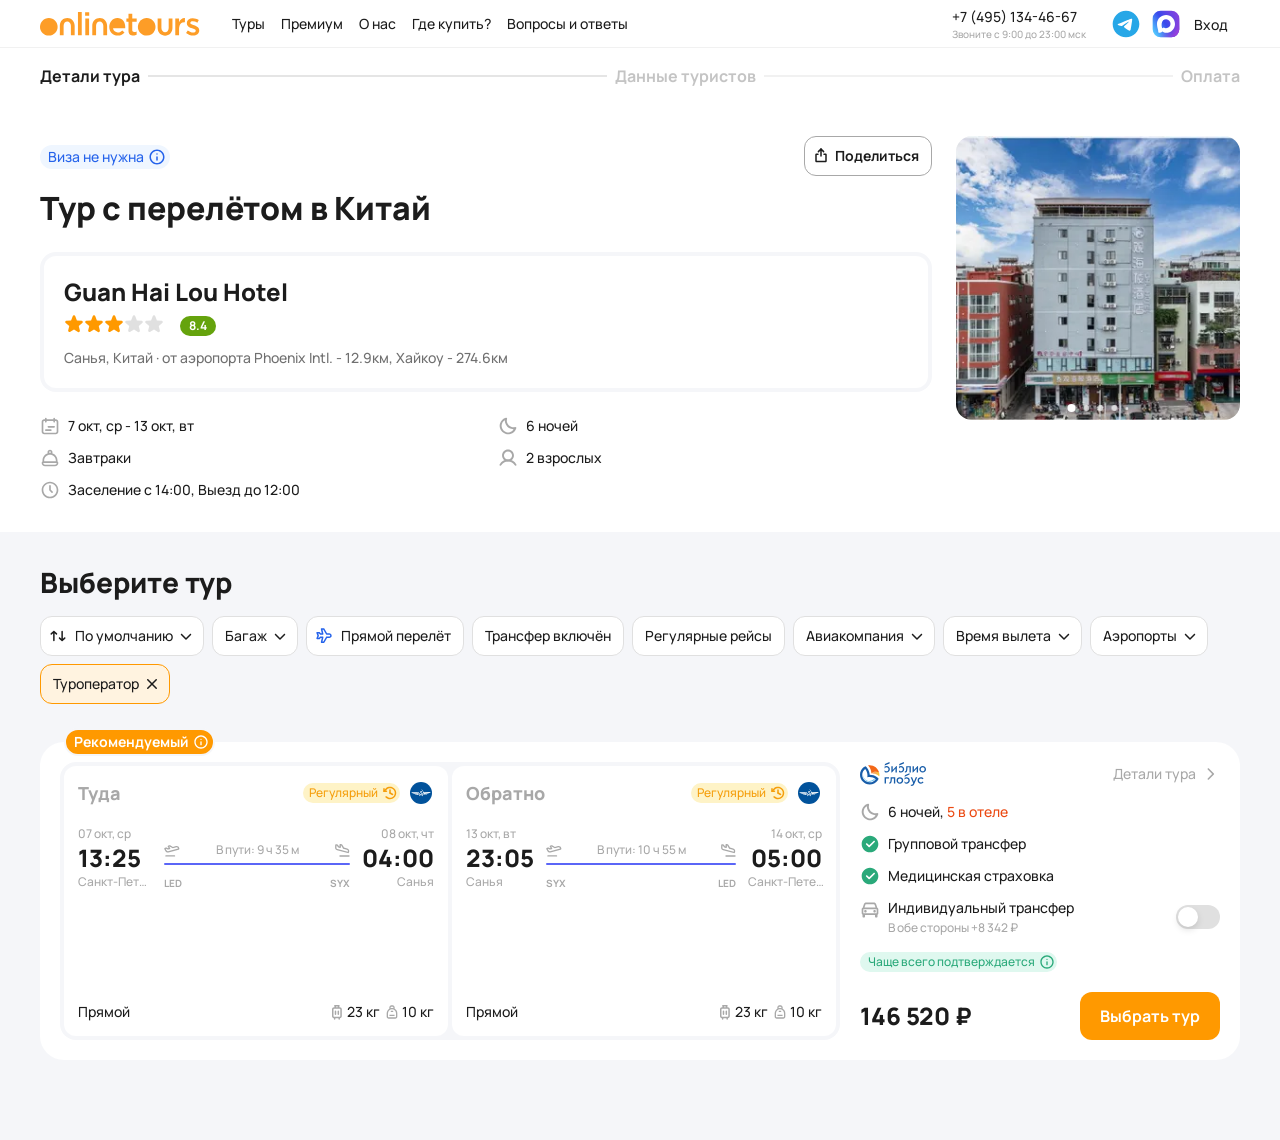This screenshot has width=1280, height=1140.
Task: Click airline logo in Обратно flight card
Action: tap(809, 793)
